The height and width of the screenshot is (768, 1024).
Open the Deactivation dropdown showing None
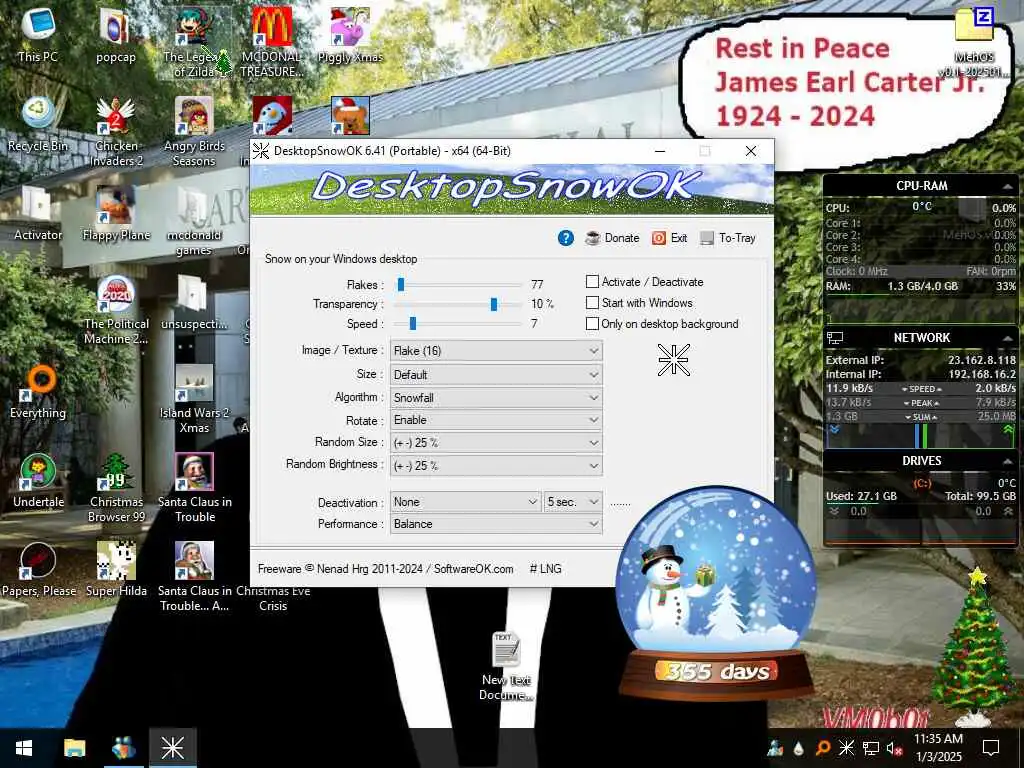pos(466,502)
